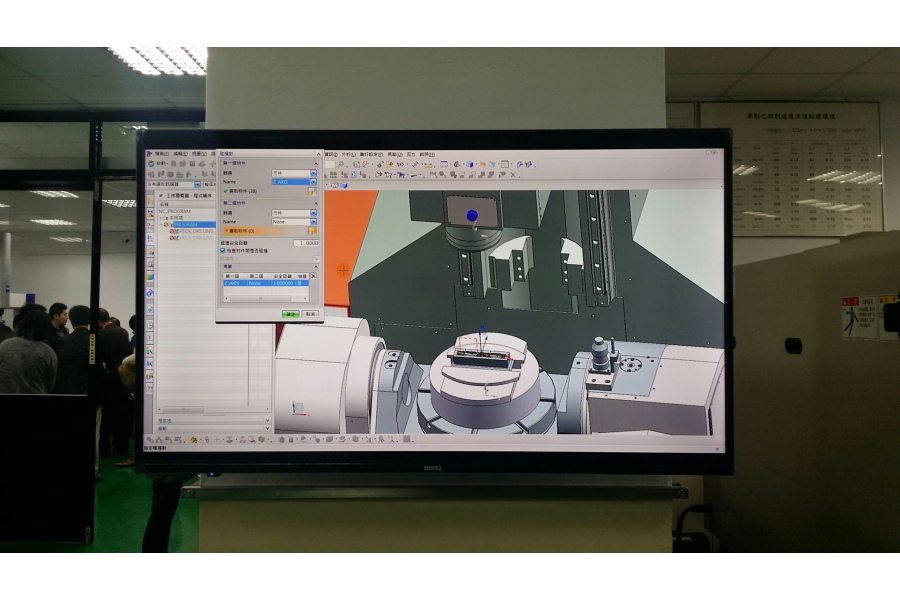Click the New file icon beside Start
The image size is (900, 600).
(x=173, y=164)
